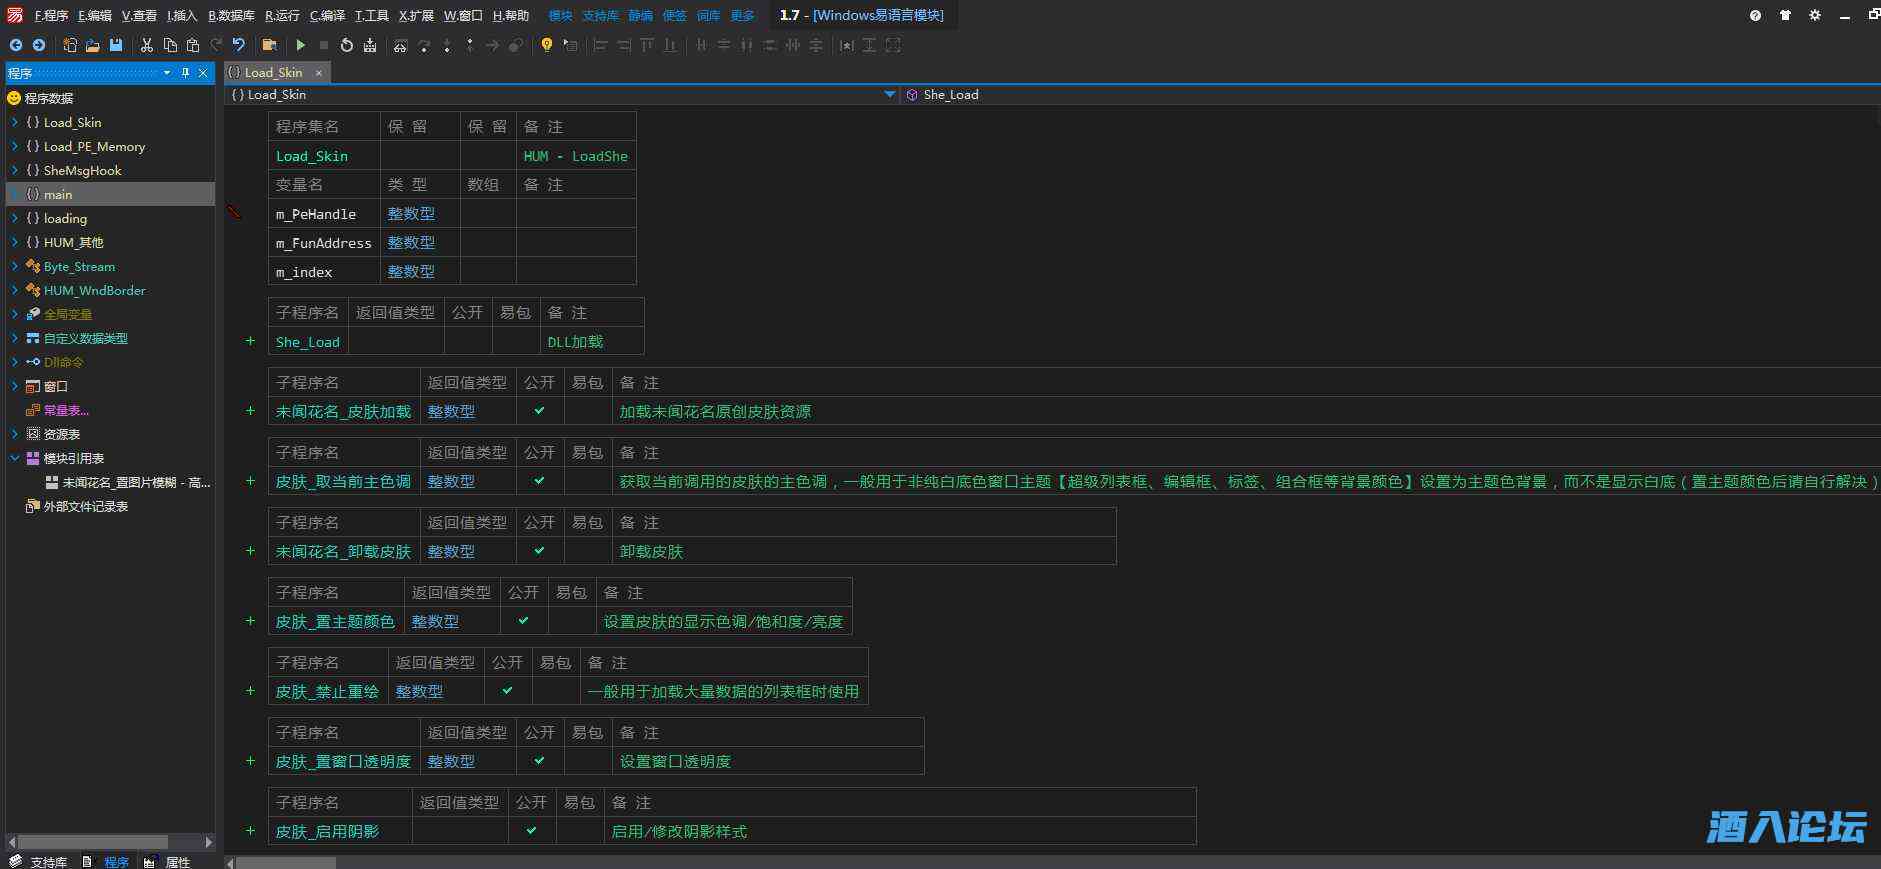Click the navigate Back arrow icon
The image size is (1881, 869).
16,45
